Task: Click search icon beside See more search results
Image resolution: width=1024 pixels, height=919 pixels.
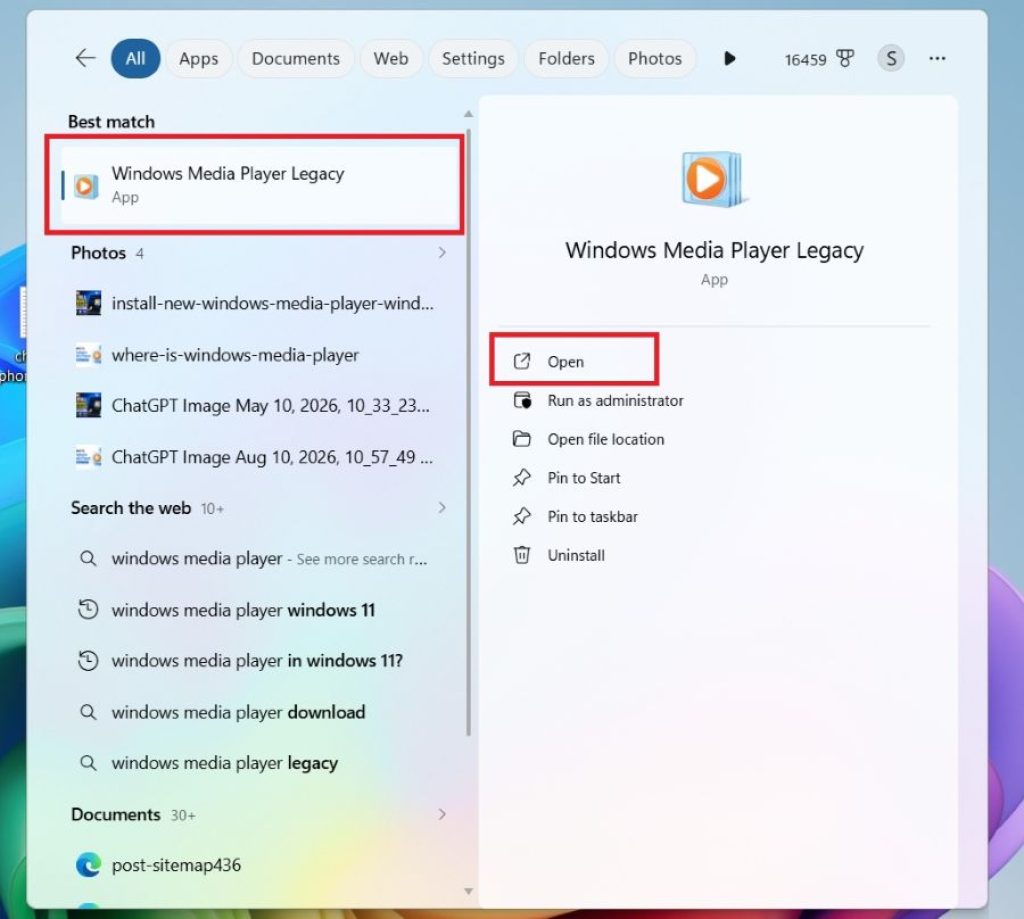Action: click(88, 558)
